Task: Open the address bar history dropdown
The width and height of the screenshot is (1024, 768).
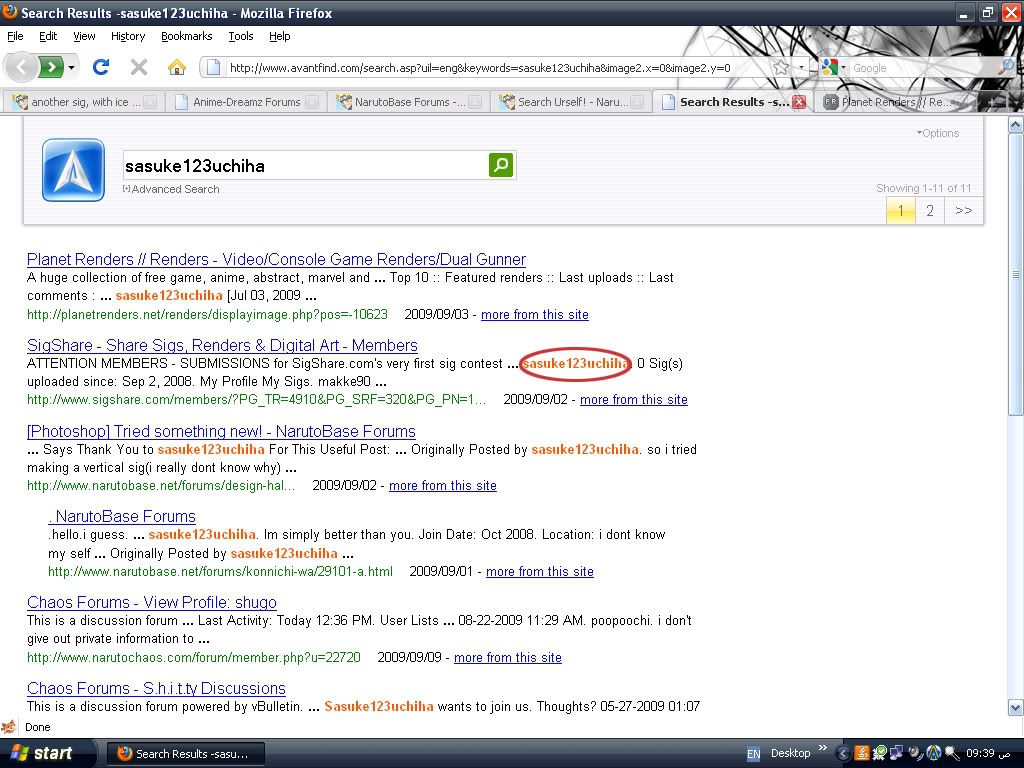Action: point(801,67)
